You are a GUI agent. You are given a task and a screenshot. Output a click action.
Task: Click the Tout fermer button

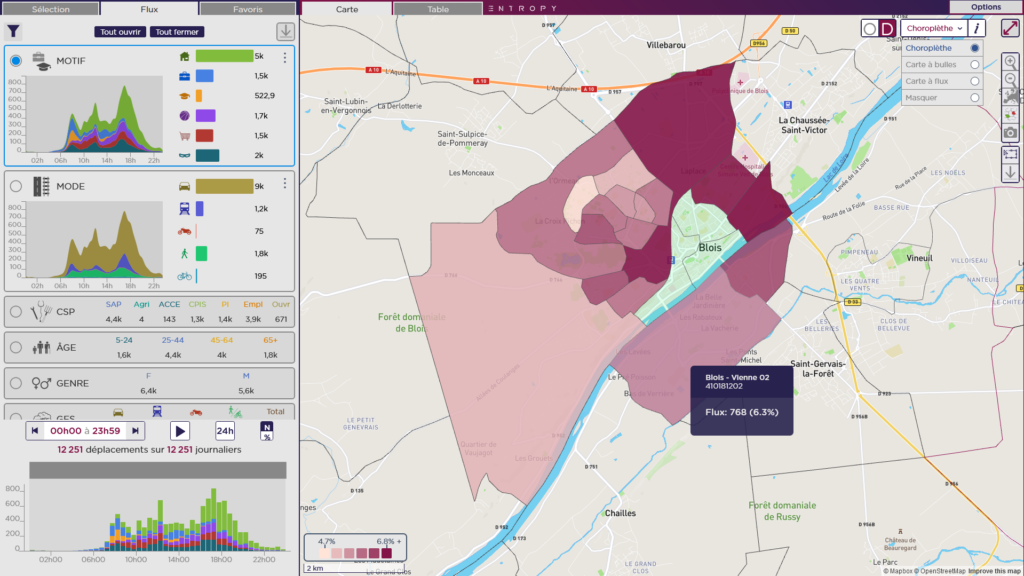177,31
